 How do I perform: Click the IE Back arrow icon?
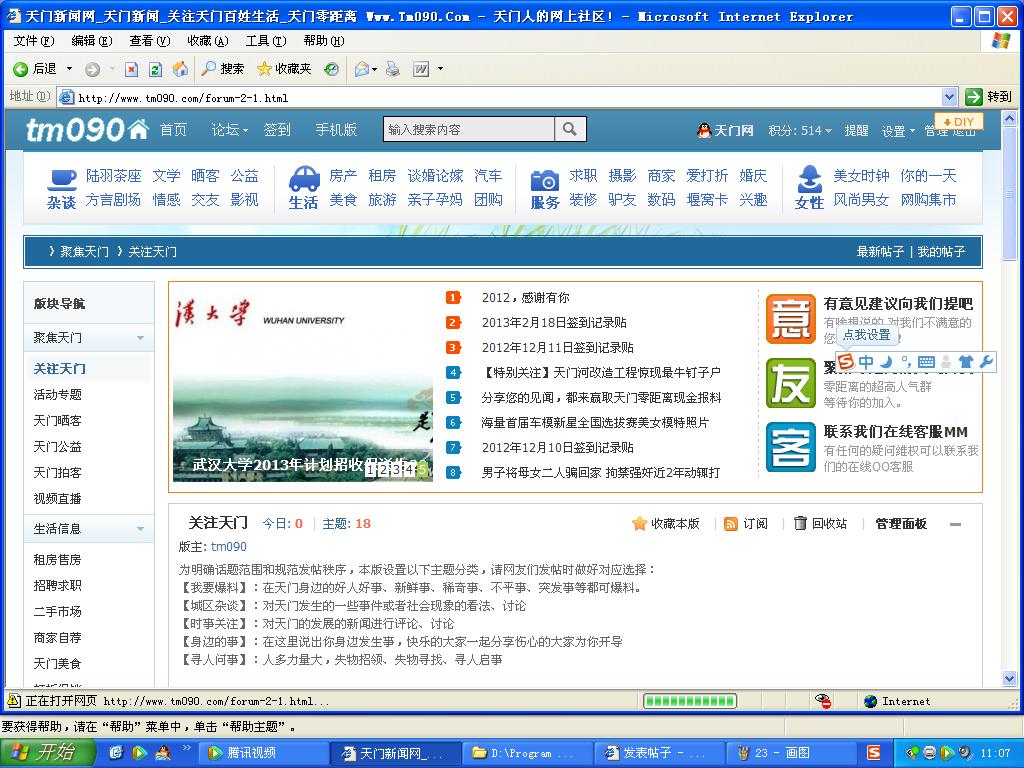tap(20, 69)
